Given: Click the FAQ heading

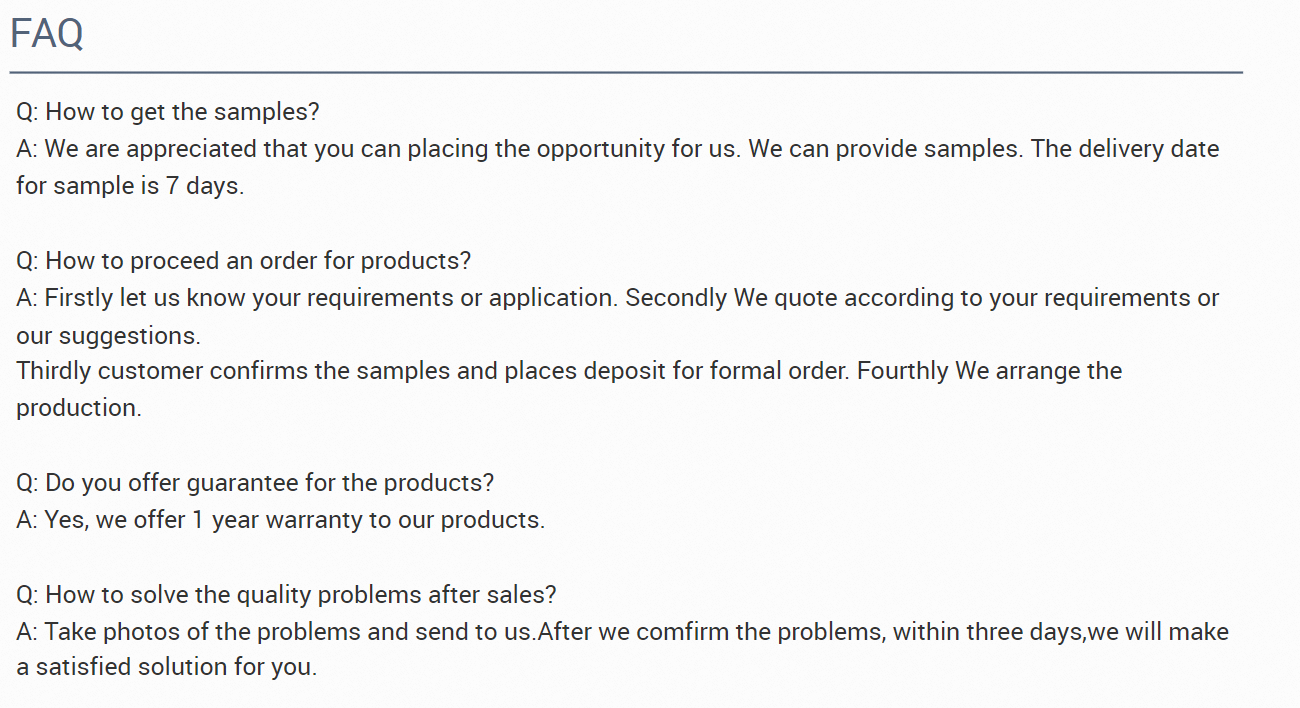Looking at the screenshot, I should pyautogui.click(x=47, y=34).
